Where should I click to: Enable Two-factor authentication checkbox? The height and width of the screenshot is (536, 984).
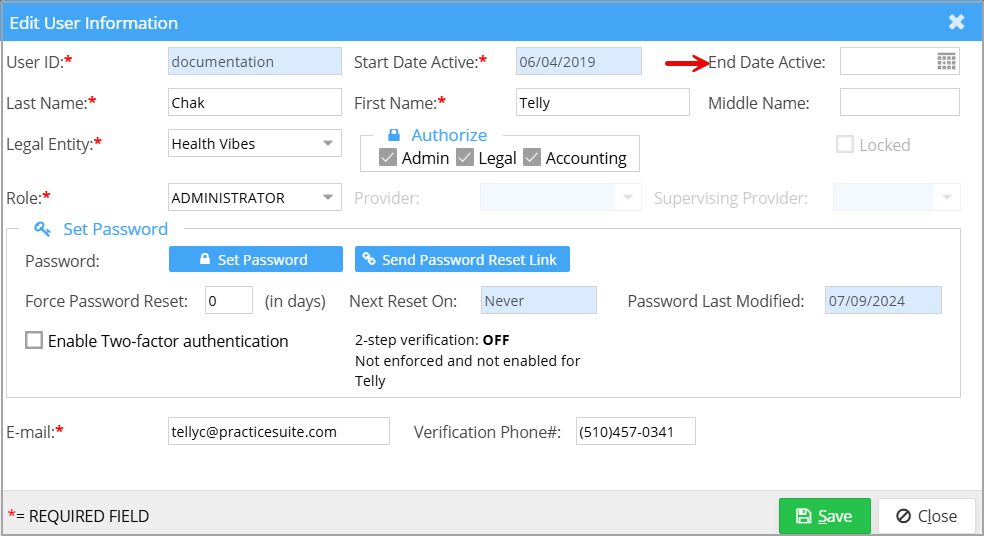click(x=34, y=341)
